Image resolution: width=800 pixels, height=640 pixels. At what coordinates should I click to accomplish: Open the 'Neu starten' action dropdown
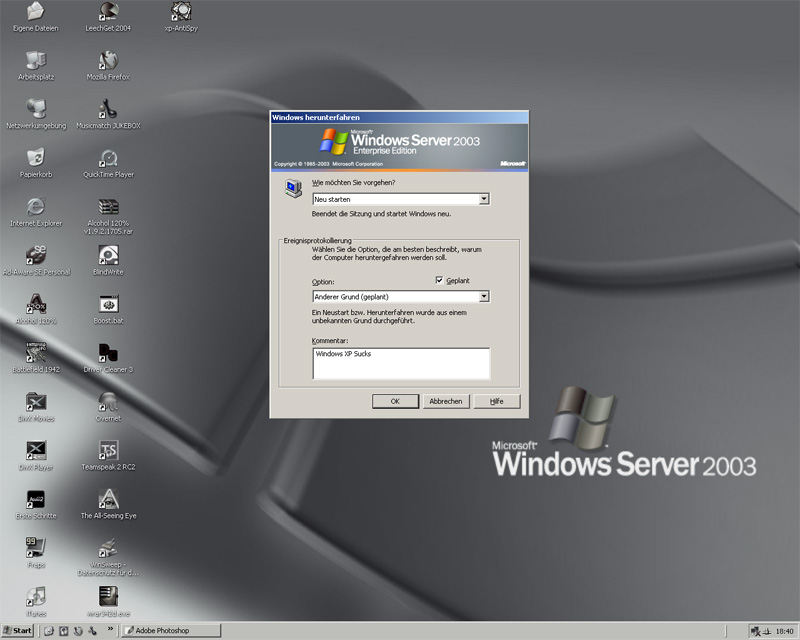tap(484, 199)
